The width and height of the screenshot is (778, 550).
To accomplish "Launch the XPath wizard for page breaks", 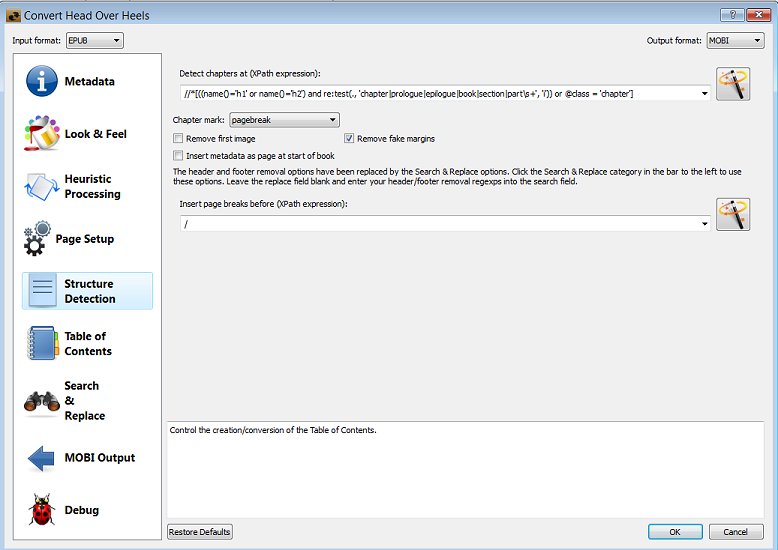I will click(733, 214).
